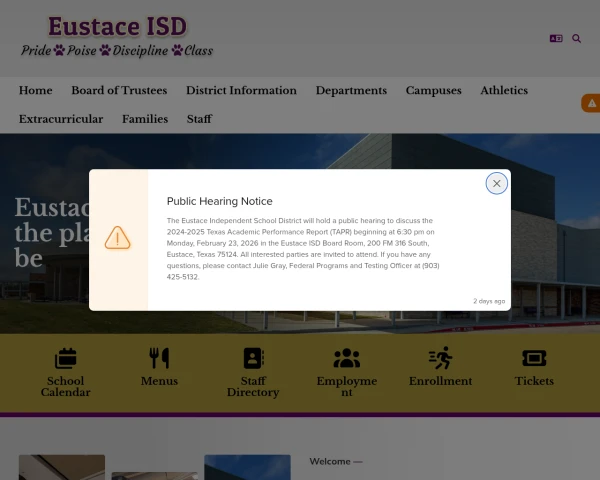Follow the Enrollment text link
Screen dimensions: 600x480
click(440, 381)
